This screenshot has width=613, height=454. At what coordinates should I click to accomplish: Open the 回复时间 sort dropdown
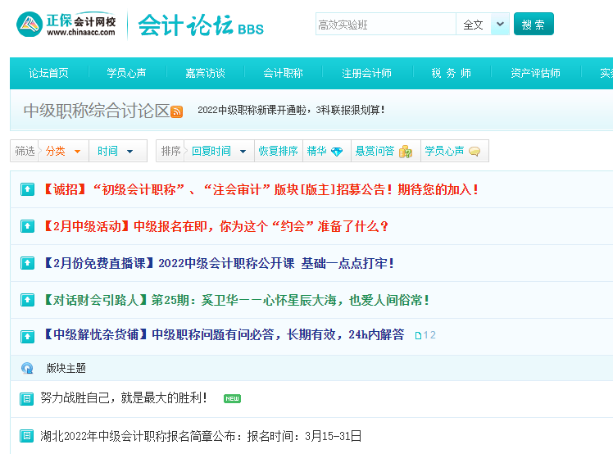point(217,151)
